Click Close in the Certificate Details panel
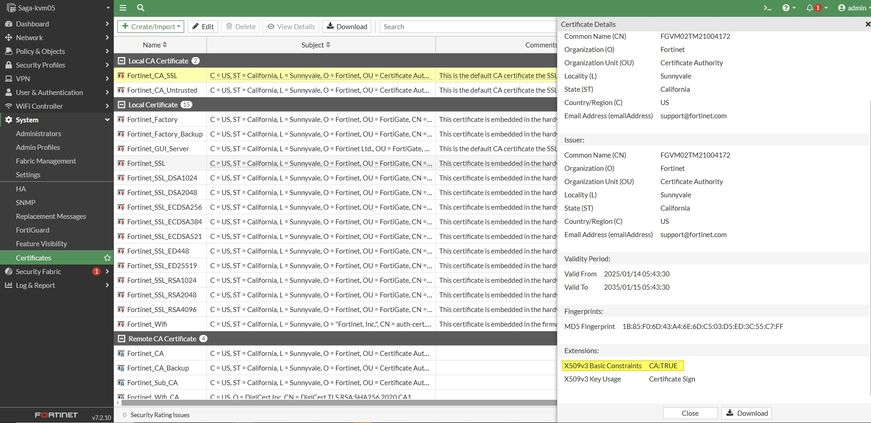Screen dimensions: 871x423 pos(690,414)
